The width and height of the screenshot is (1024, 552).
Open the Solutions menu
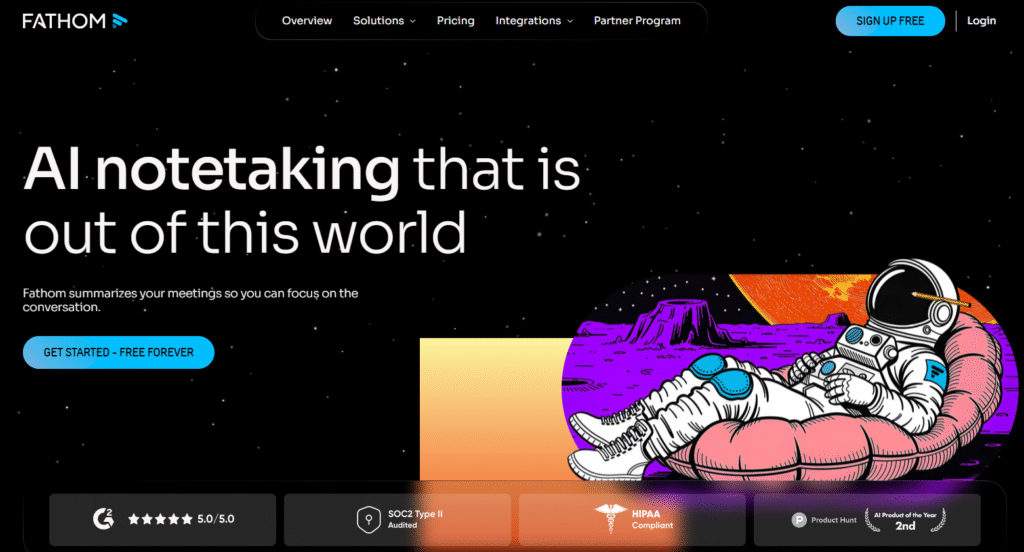(x=384, y=21)
